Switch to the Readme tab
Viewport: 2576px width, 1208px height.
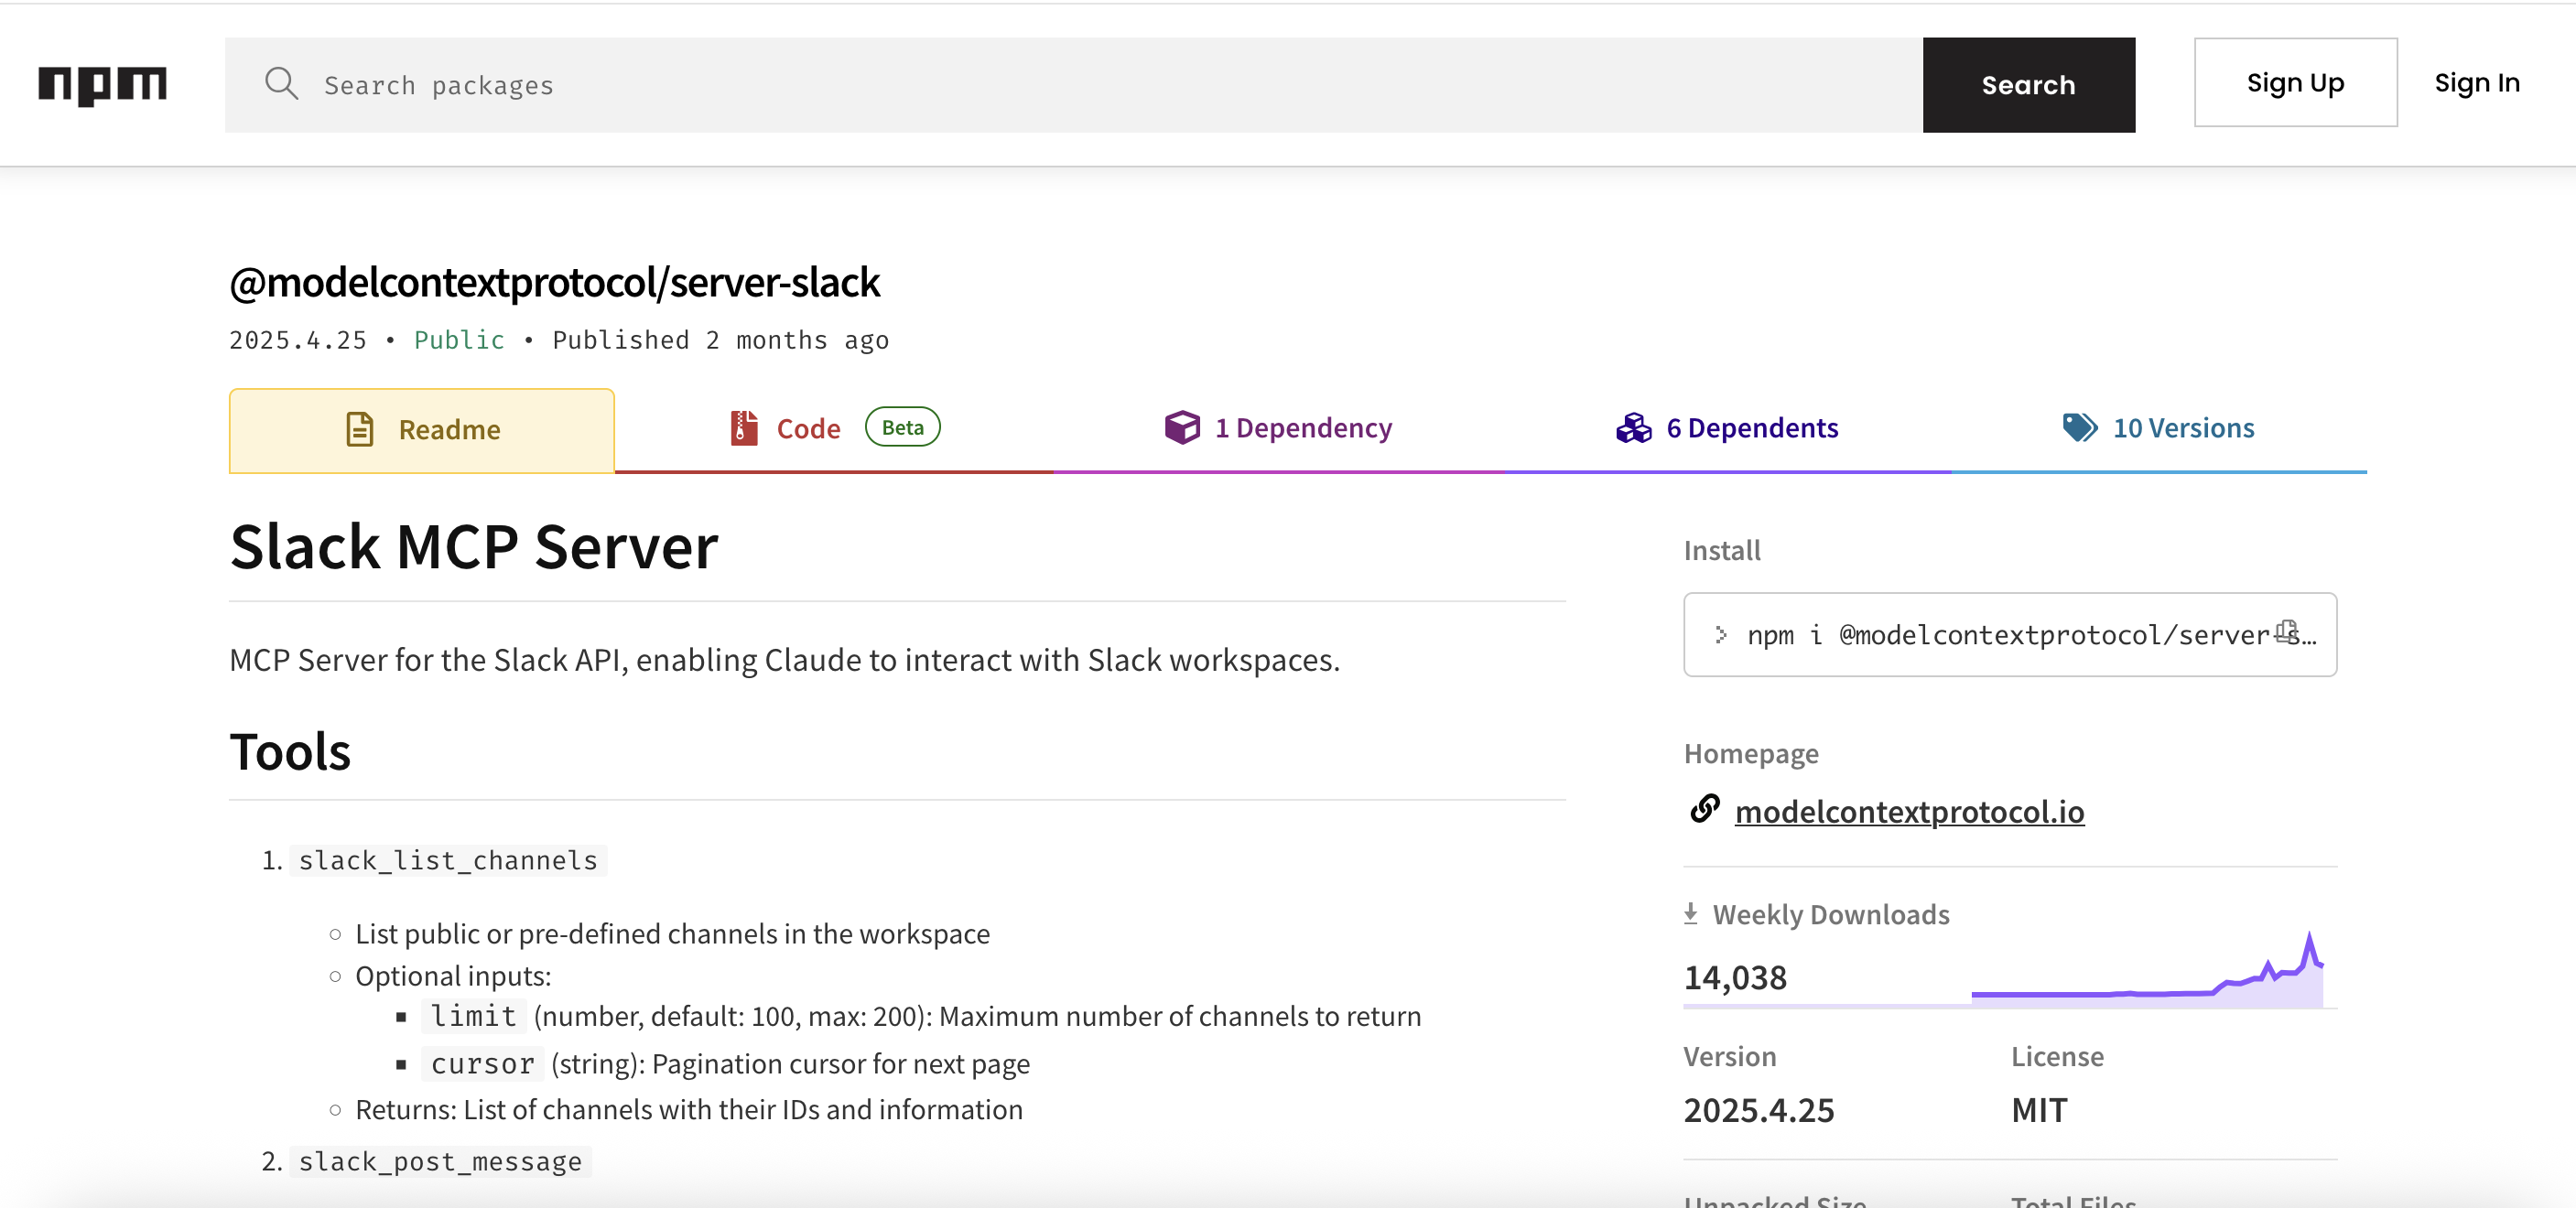click(421, 430)
